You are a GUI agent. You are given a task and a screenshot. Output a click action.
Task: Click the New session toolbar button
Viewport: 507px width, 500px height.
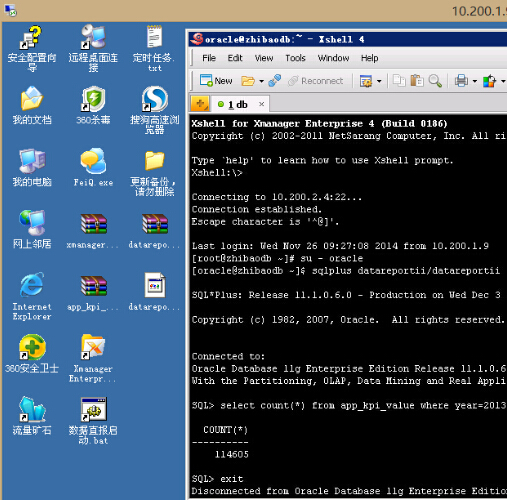(x=216, y=81)
